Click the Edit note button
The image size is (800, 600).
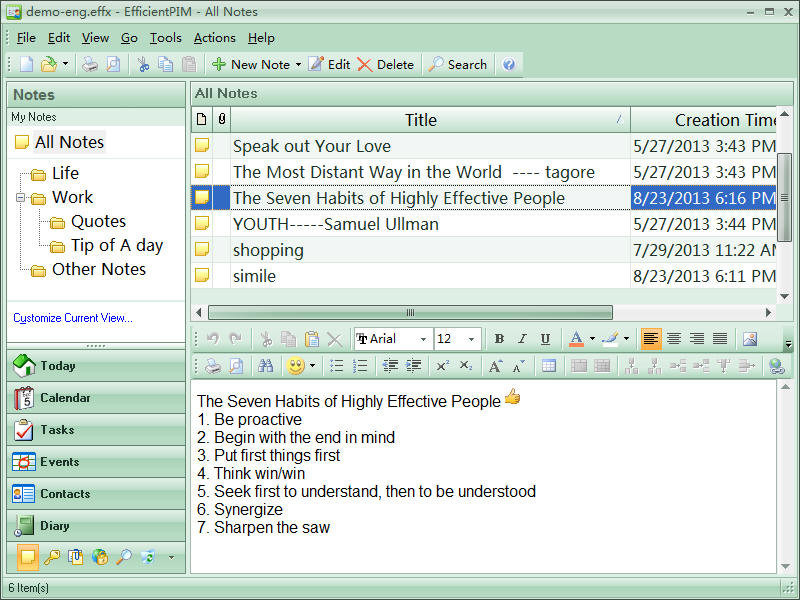coord(329,64)
